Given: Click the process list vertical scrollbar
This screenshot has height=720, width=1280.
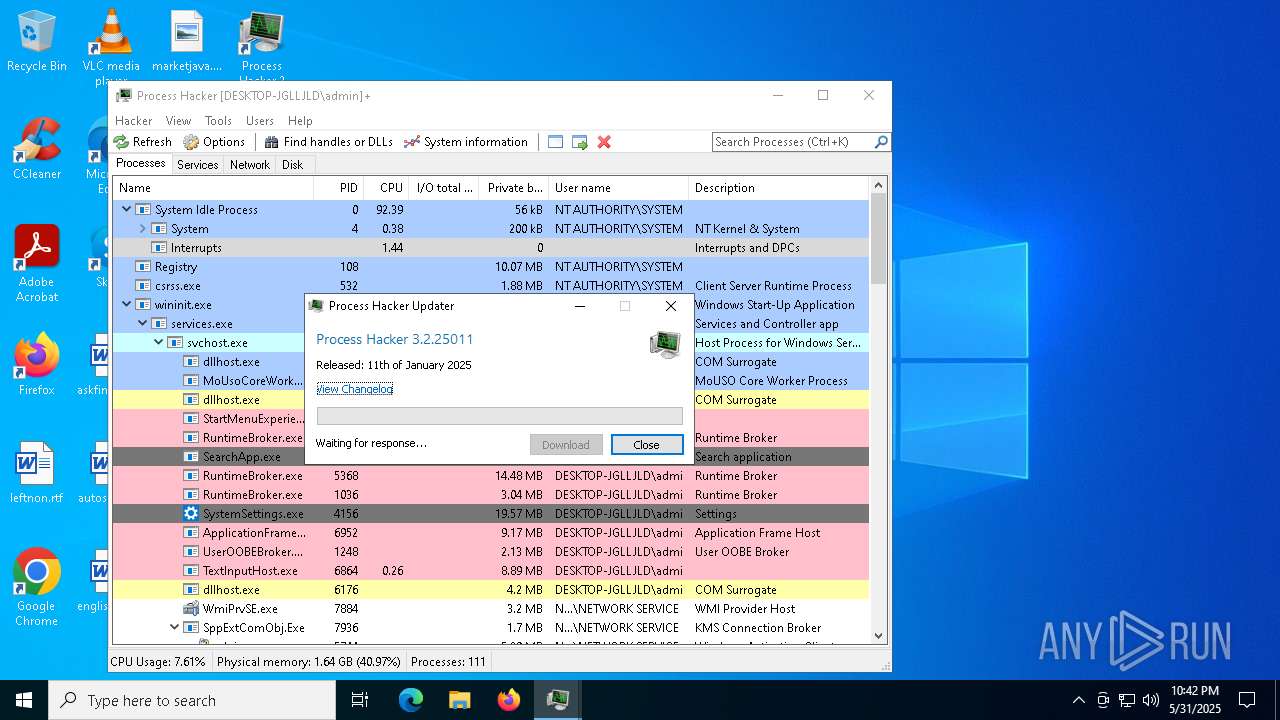Looking at the screenshot, I should coord(879,238).
